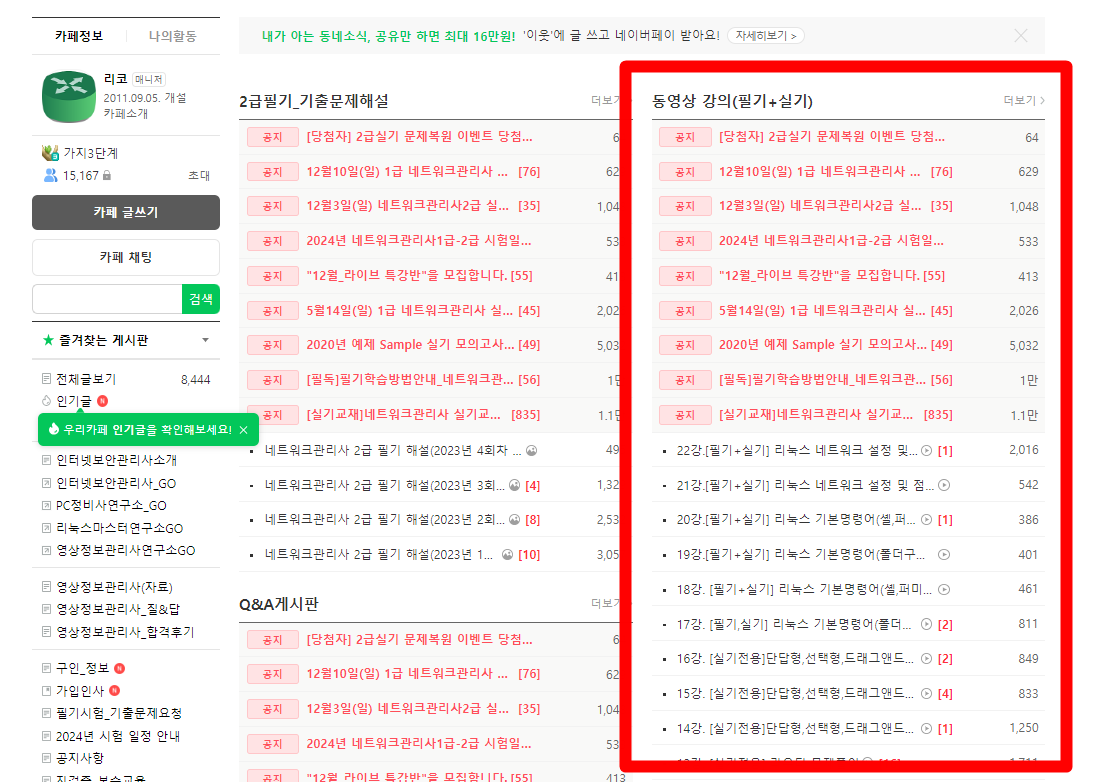Open 리눅스마스터연구소GO board
1097x782 pixels.
120,528
